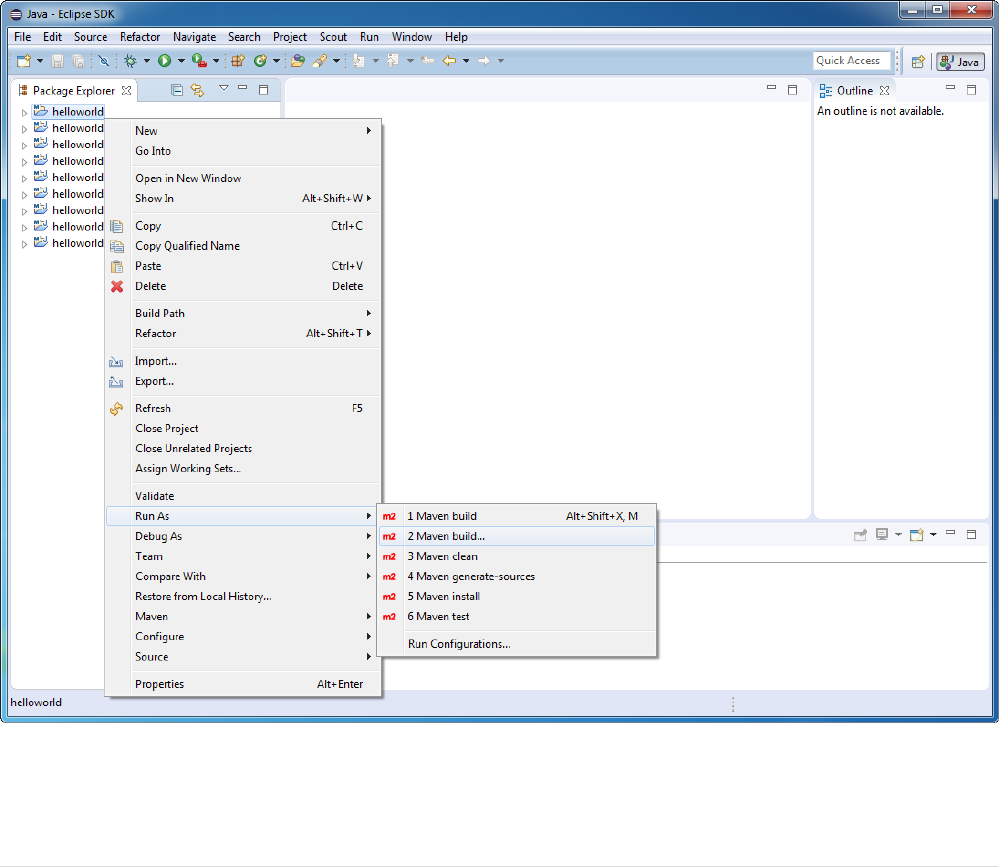
Task: Maximize the Package Explorer view
Action: (264, 90)
